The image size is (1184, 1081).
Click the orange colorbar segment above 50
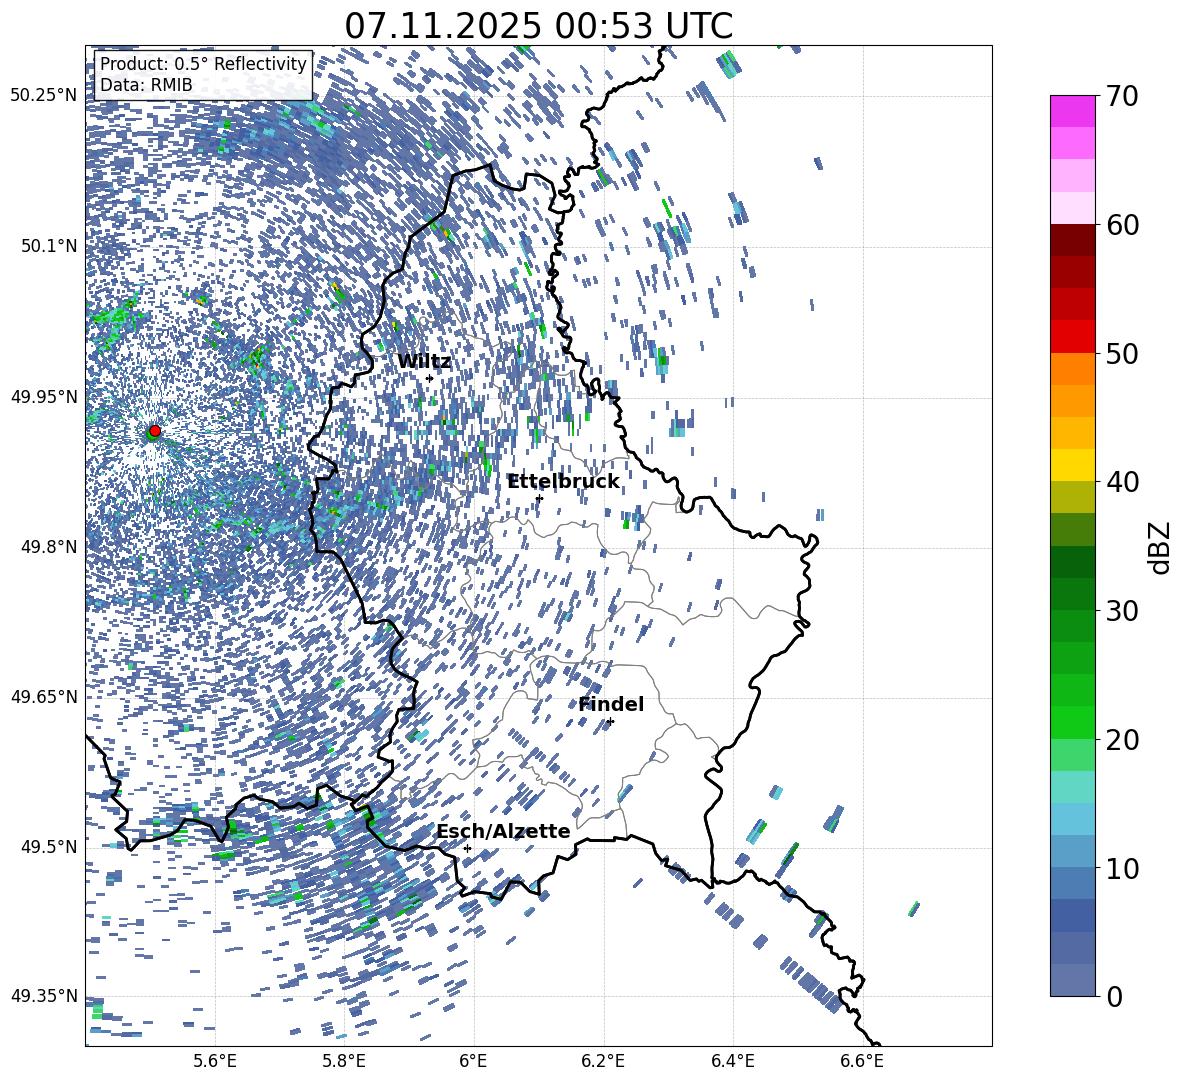tap(1072, 369)
